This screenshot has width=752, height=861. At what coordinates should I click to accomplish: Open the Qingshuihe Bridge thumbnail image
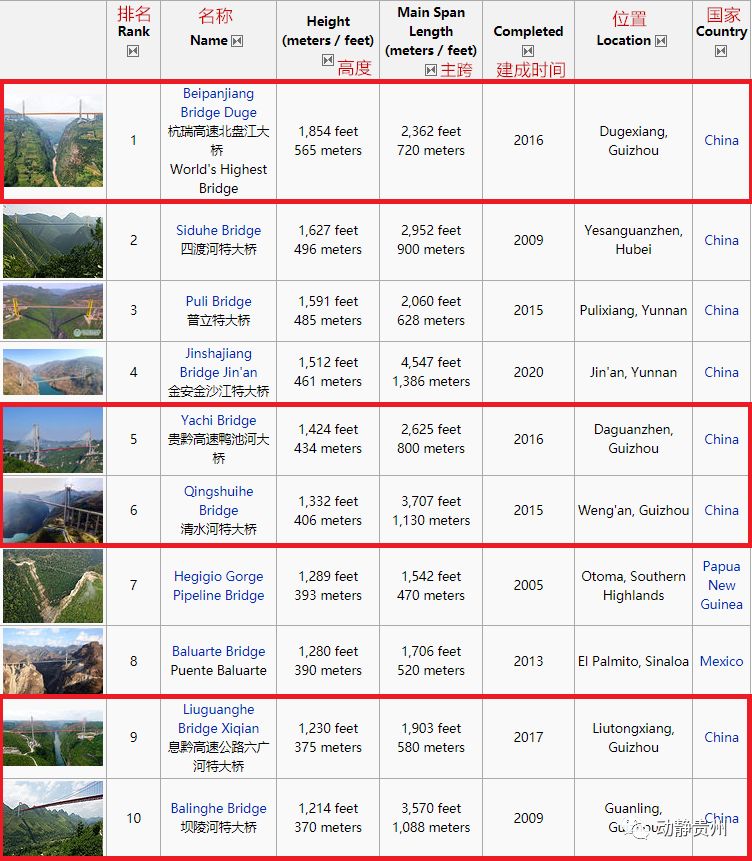tap(53, 510)
